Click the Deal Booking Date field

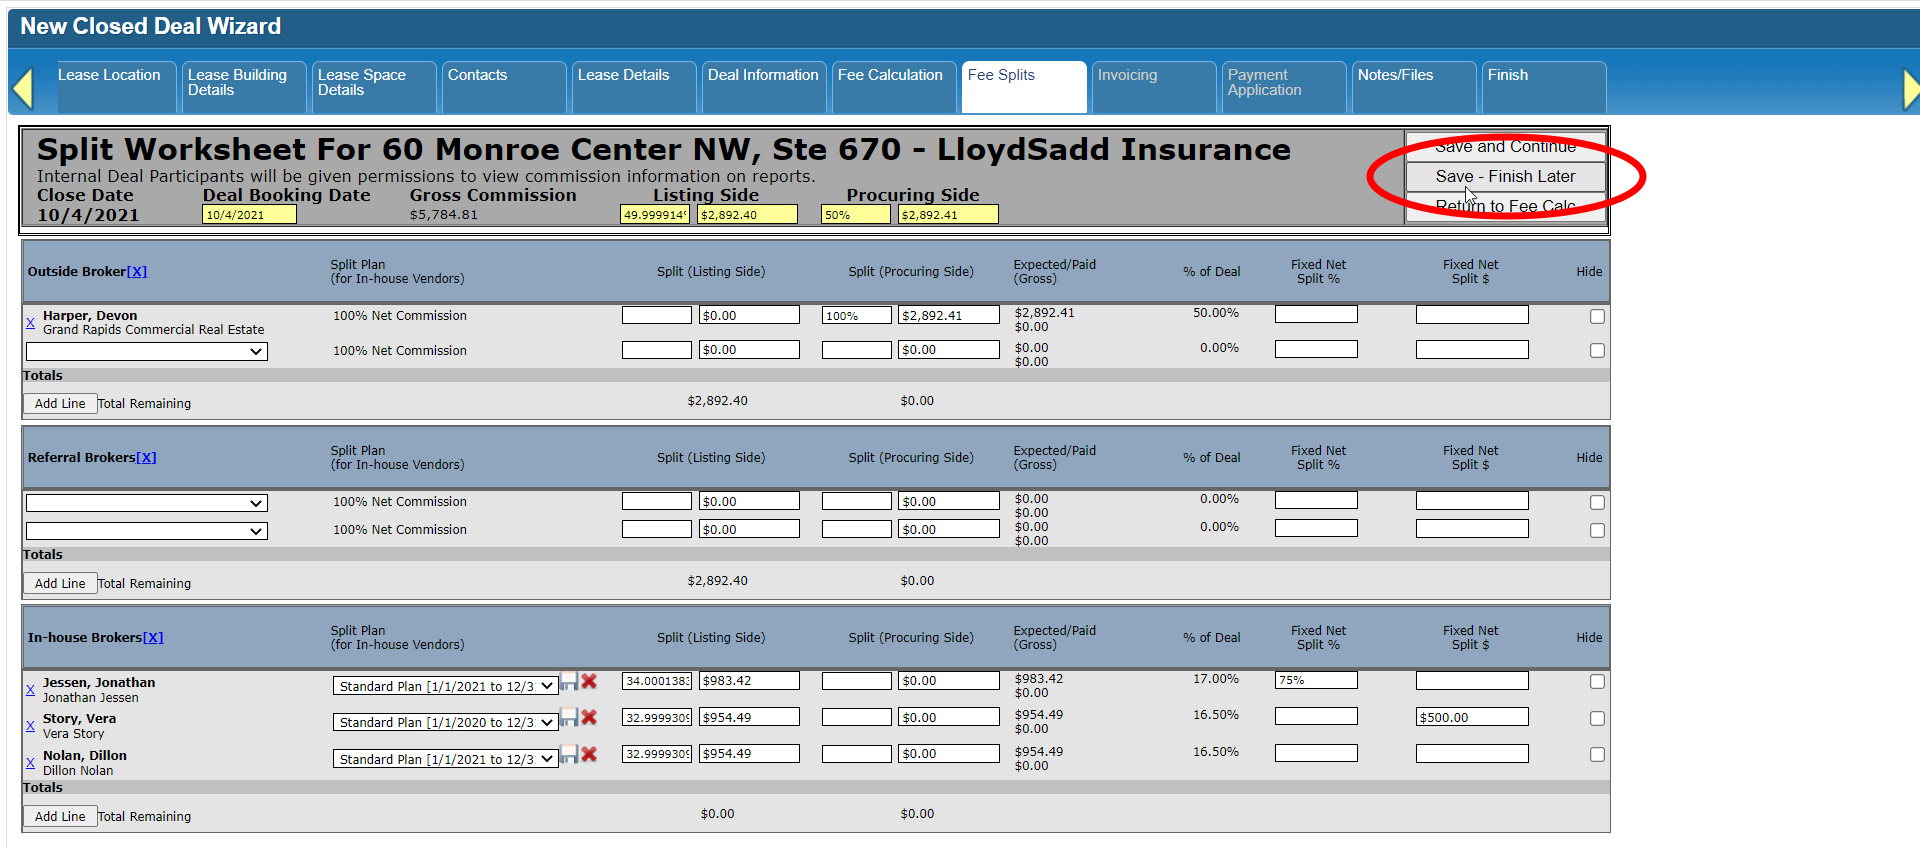coord(249,215)
